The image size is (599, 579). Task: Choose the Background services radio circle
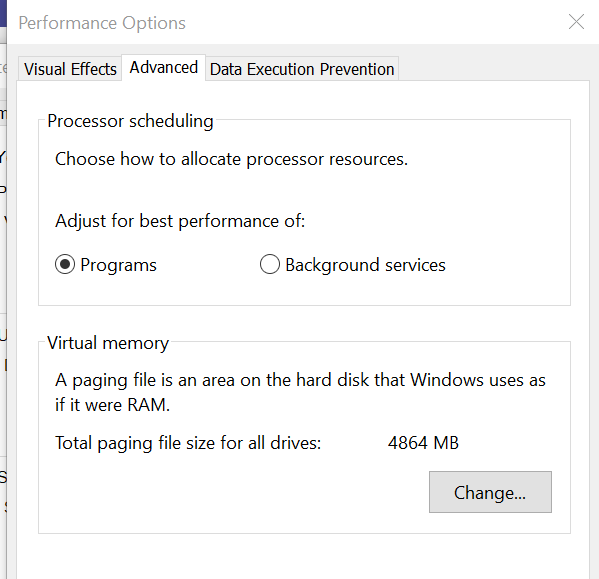coord(270,264)
